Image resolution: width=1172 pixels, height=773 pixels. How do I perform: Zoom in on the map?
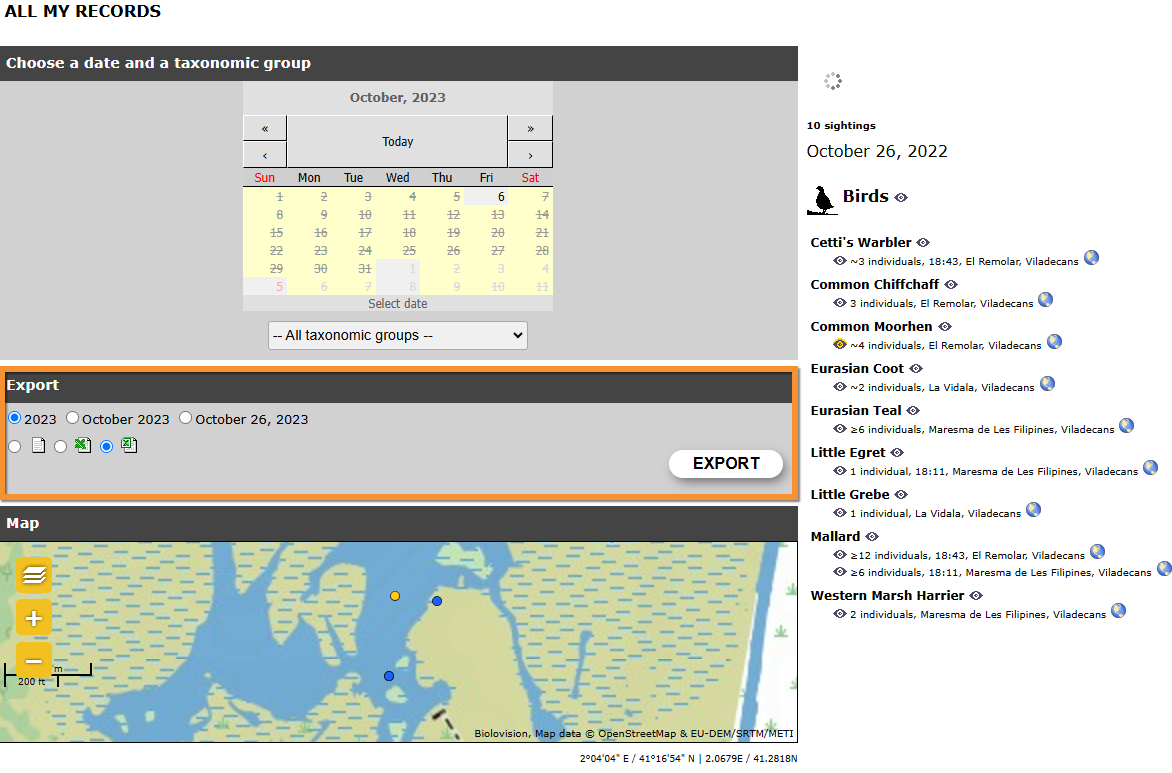tap(33, 619)
